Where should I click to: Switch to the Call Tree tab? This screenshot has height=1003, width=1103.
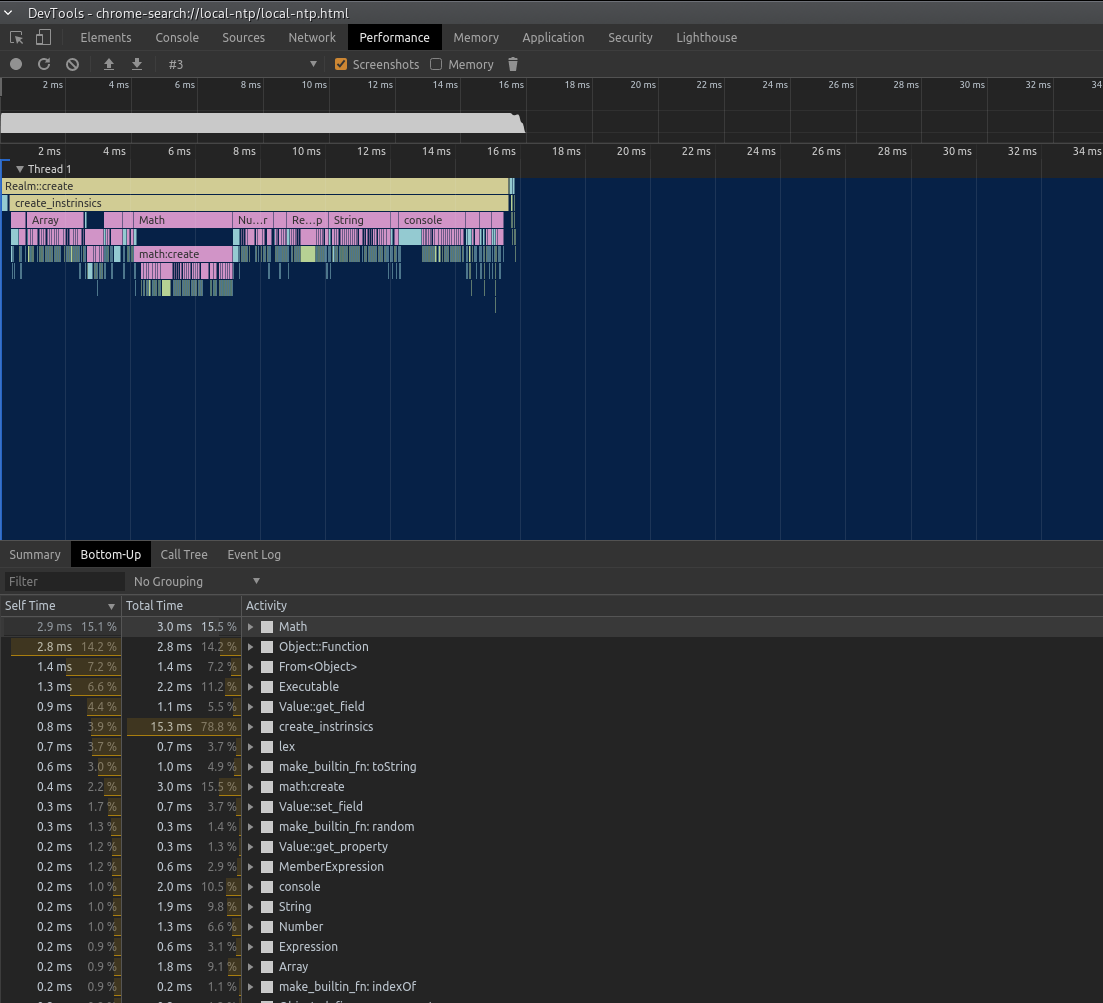click(184, 554)
